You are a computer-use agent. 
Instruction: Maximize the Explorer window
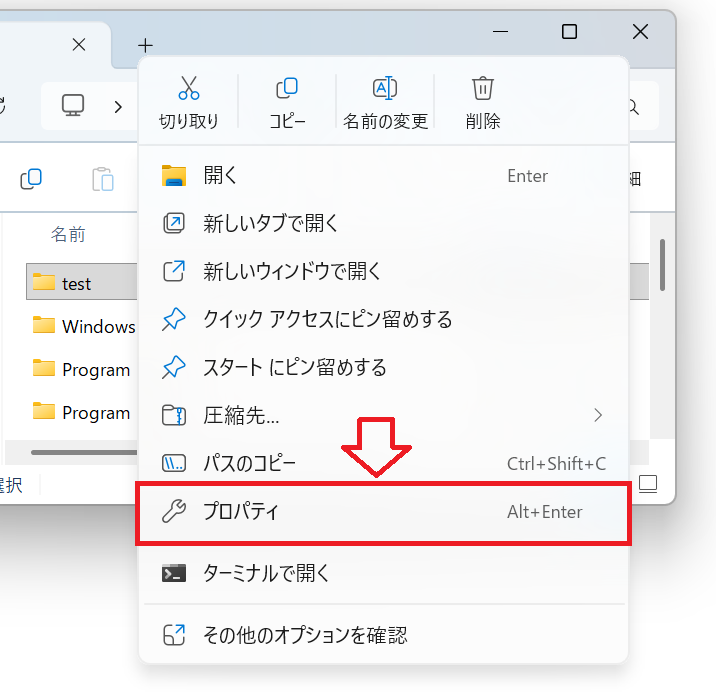click(x=569, y=32)
